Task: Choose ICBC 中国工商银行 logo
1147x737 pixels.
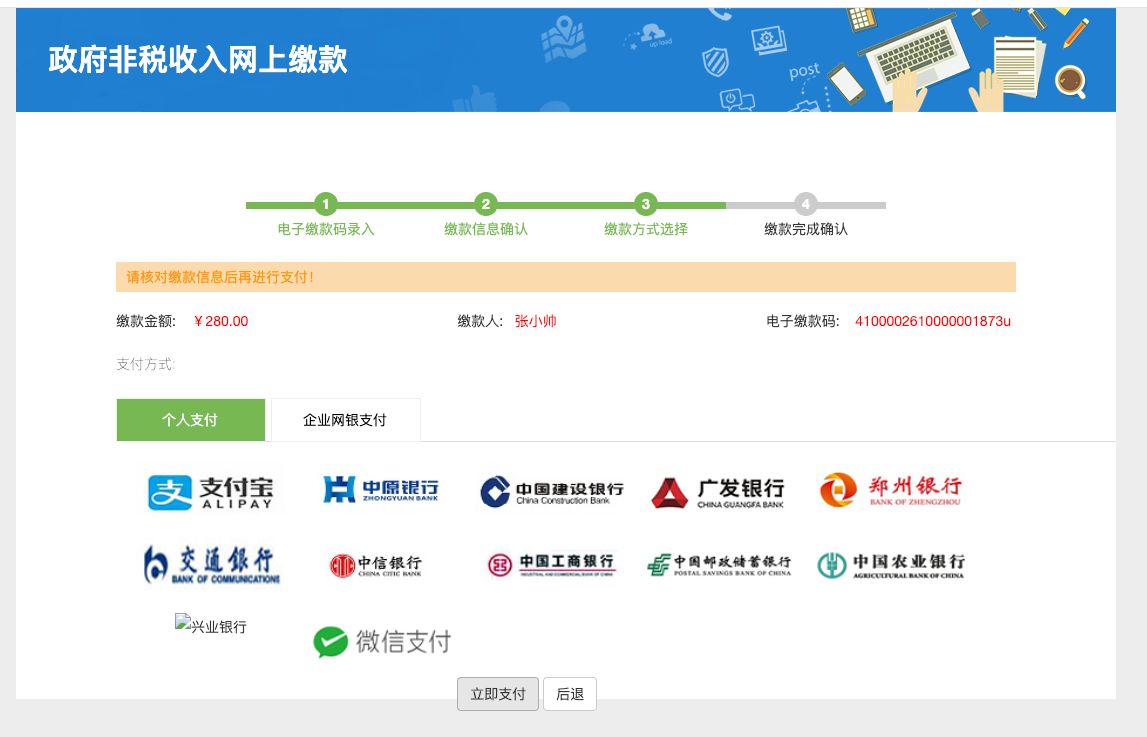Action: coord(552,564)
